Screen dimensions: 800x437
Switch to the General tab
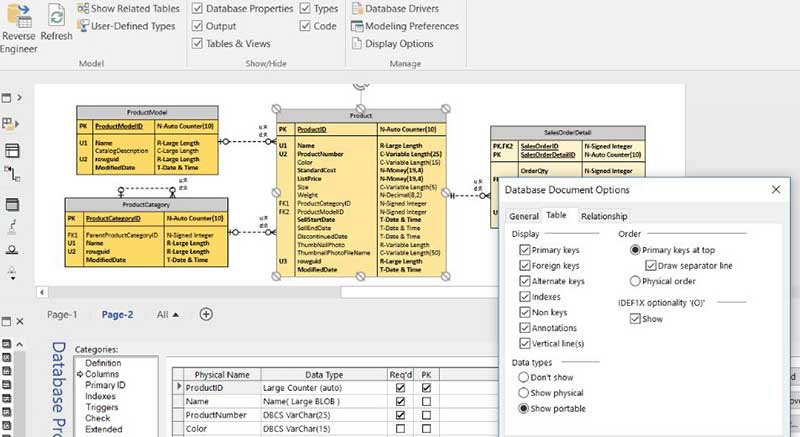click(x=523, y=216)
